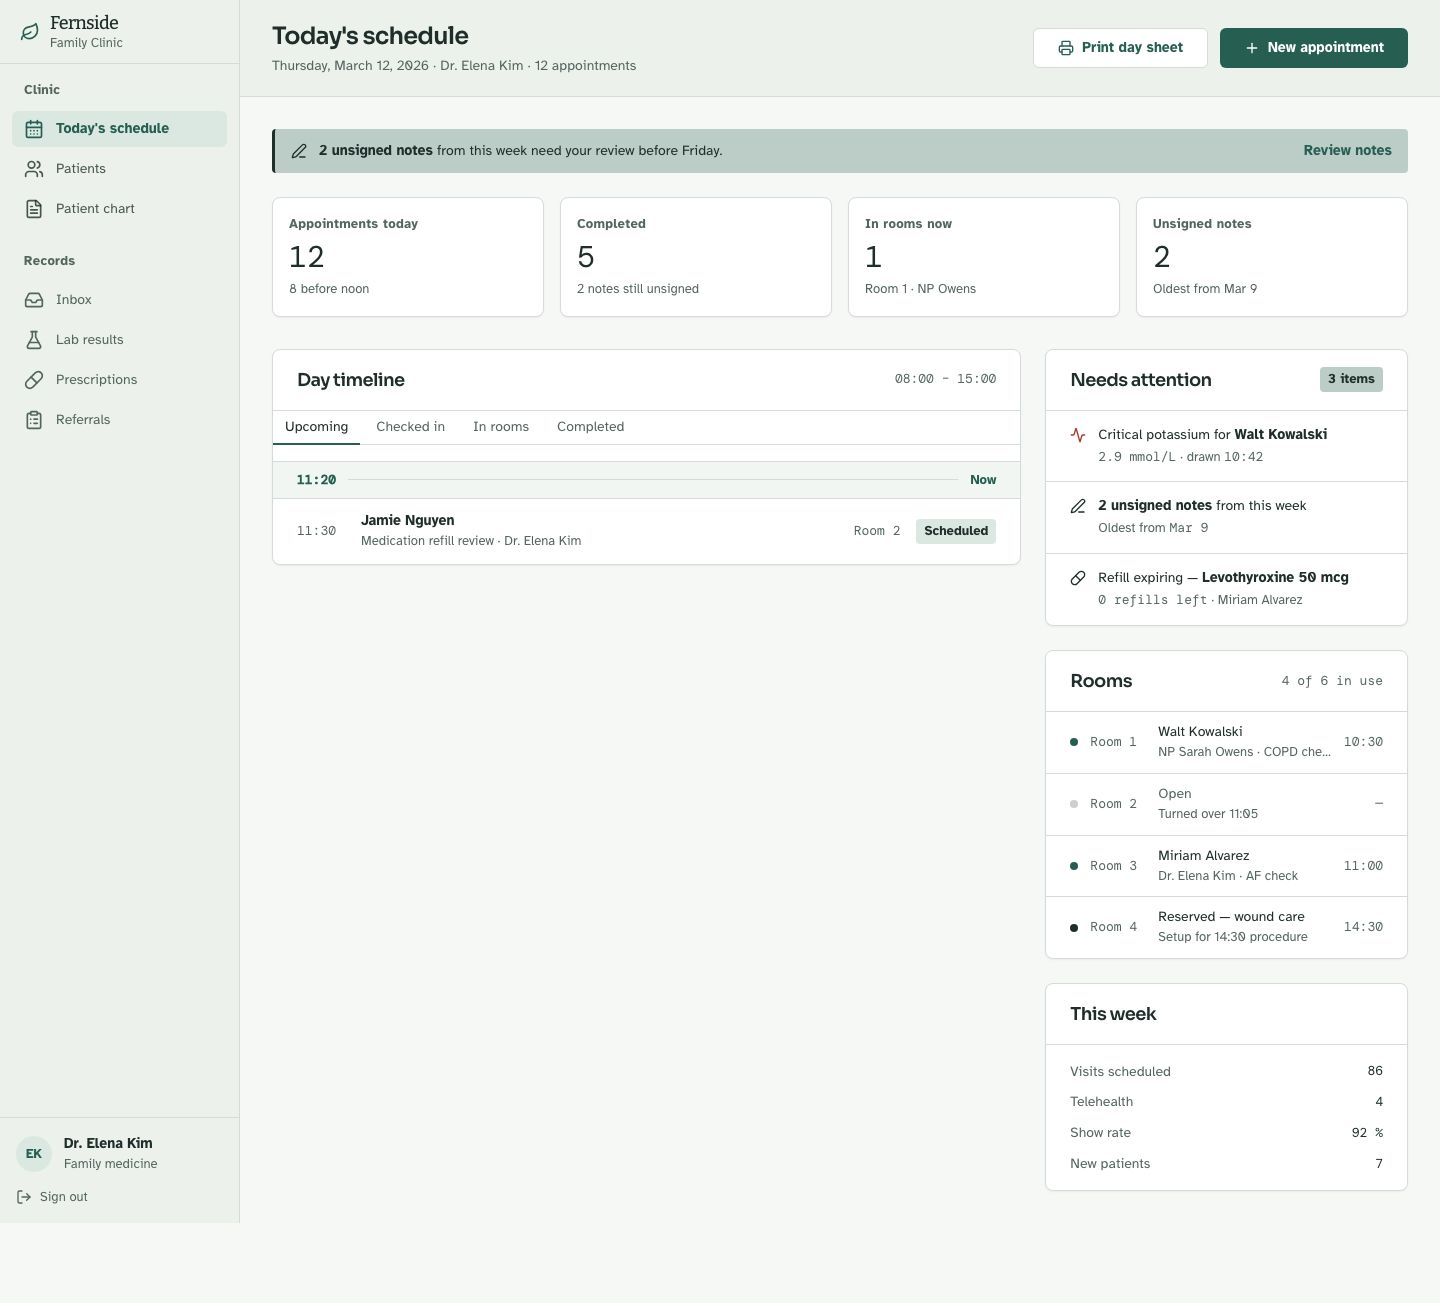Click the Room 4 status dot
This screenshot has height=1303, width=1440.
click(x=1074, y=928)
